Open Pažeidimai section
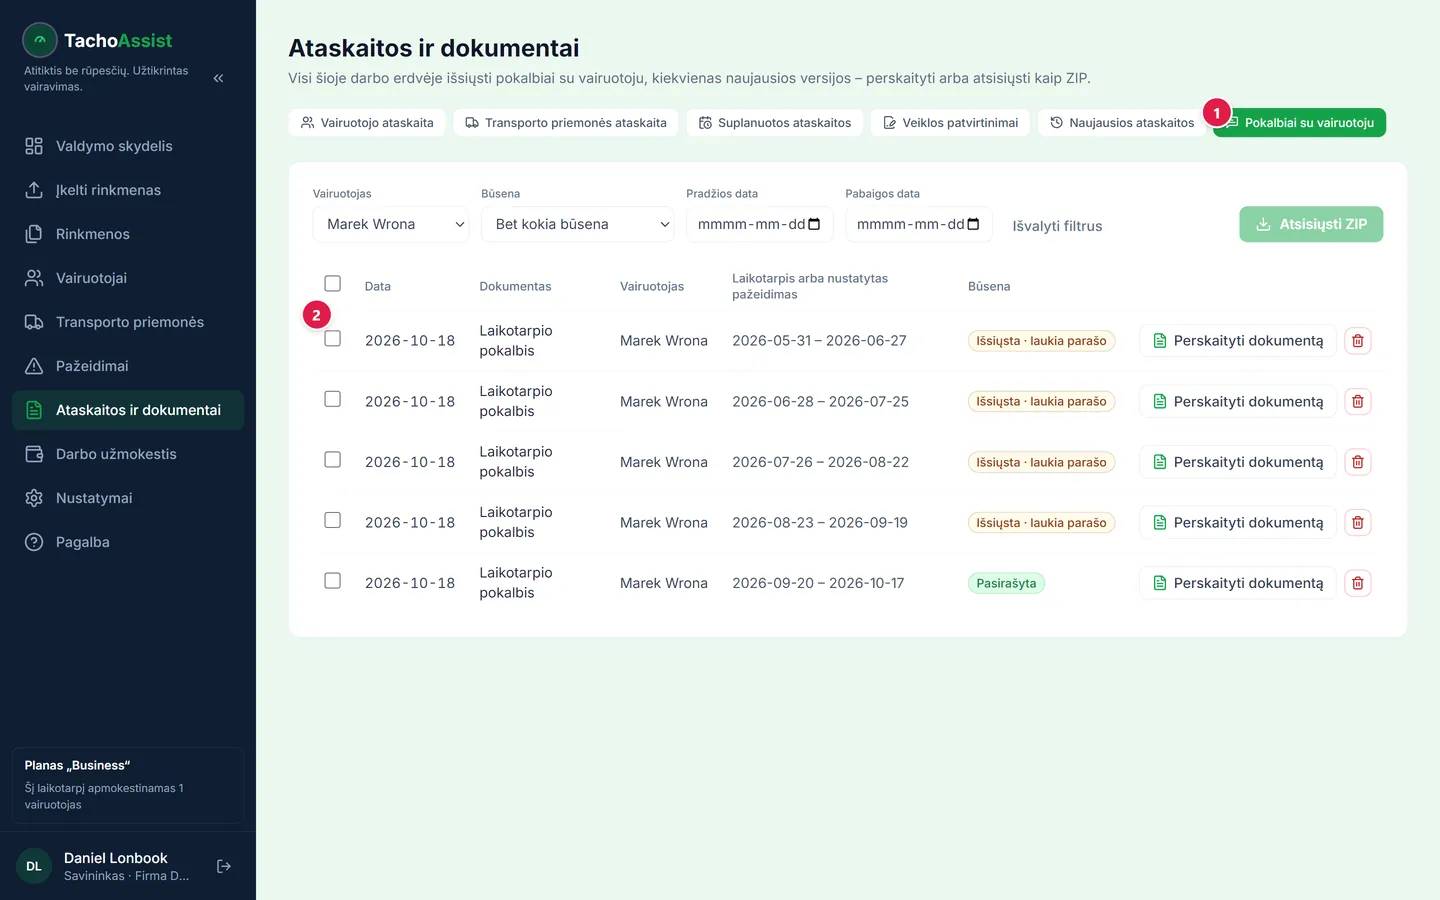The image size is (1440, 900). [x=128, y=366]
